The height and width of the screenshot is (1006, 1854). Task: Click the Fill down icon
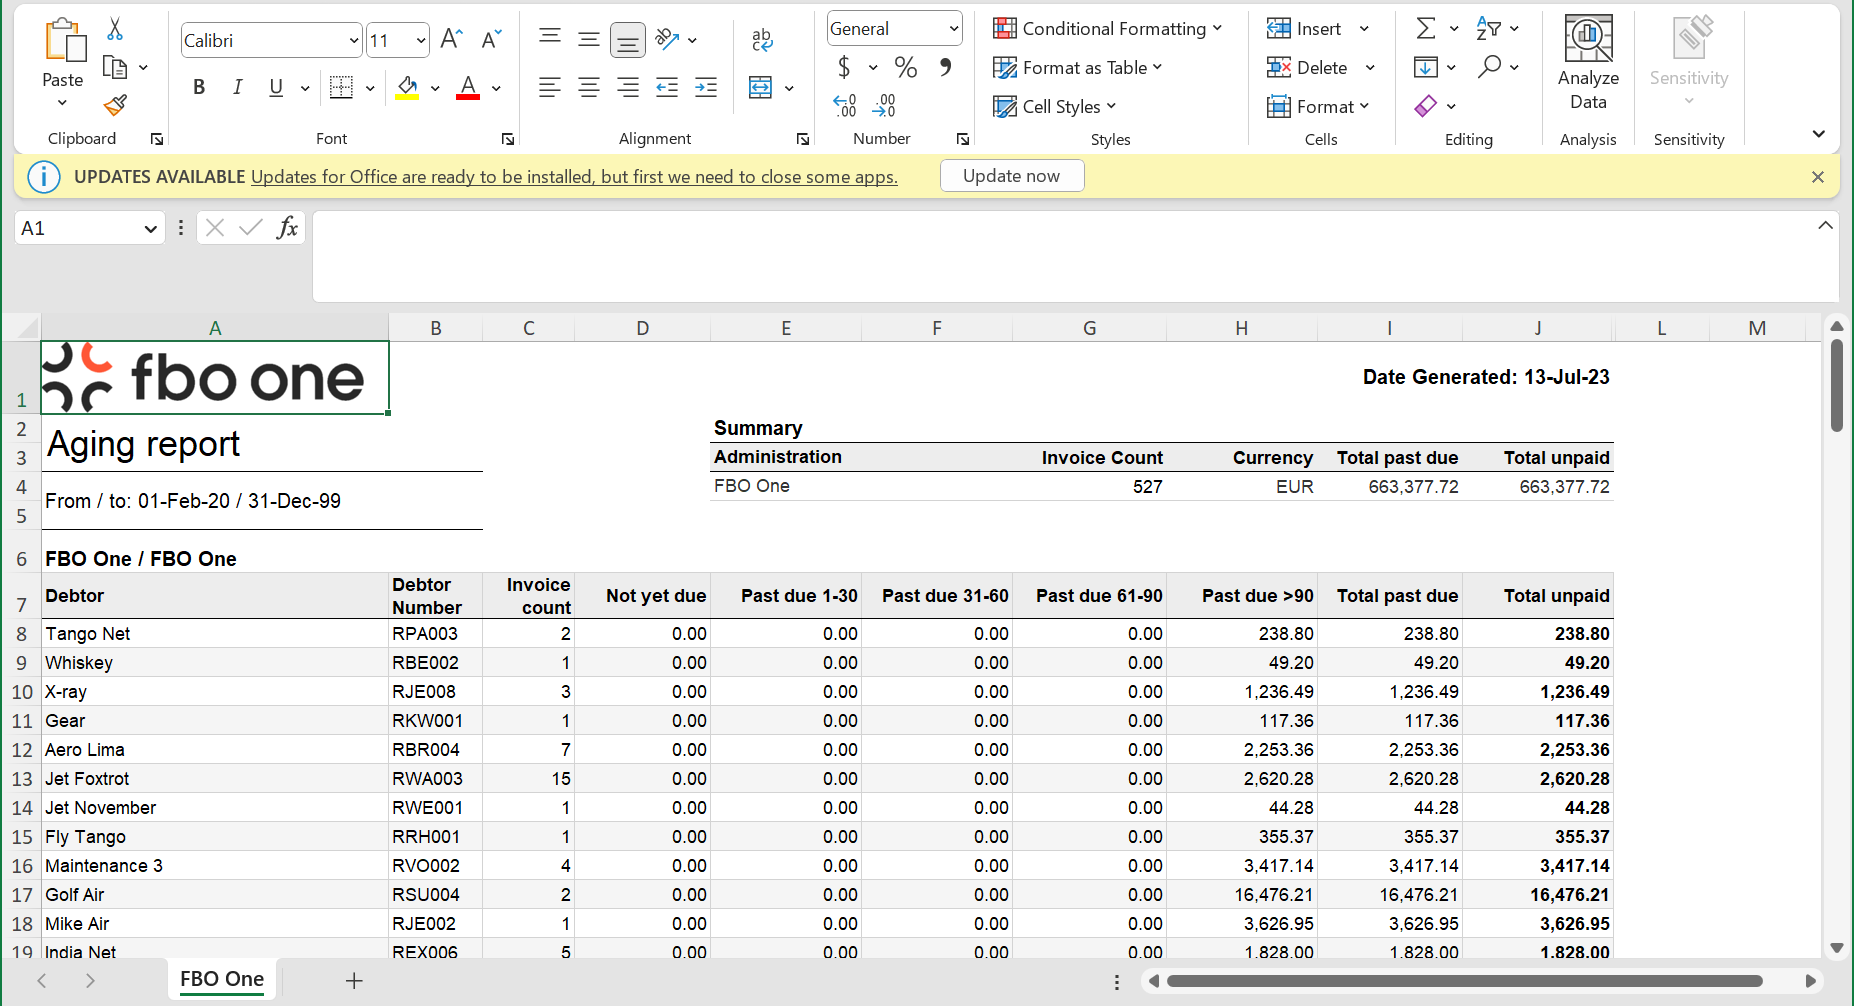click(1426, 67)
